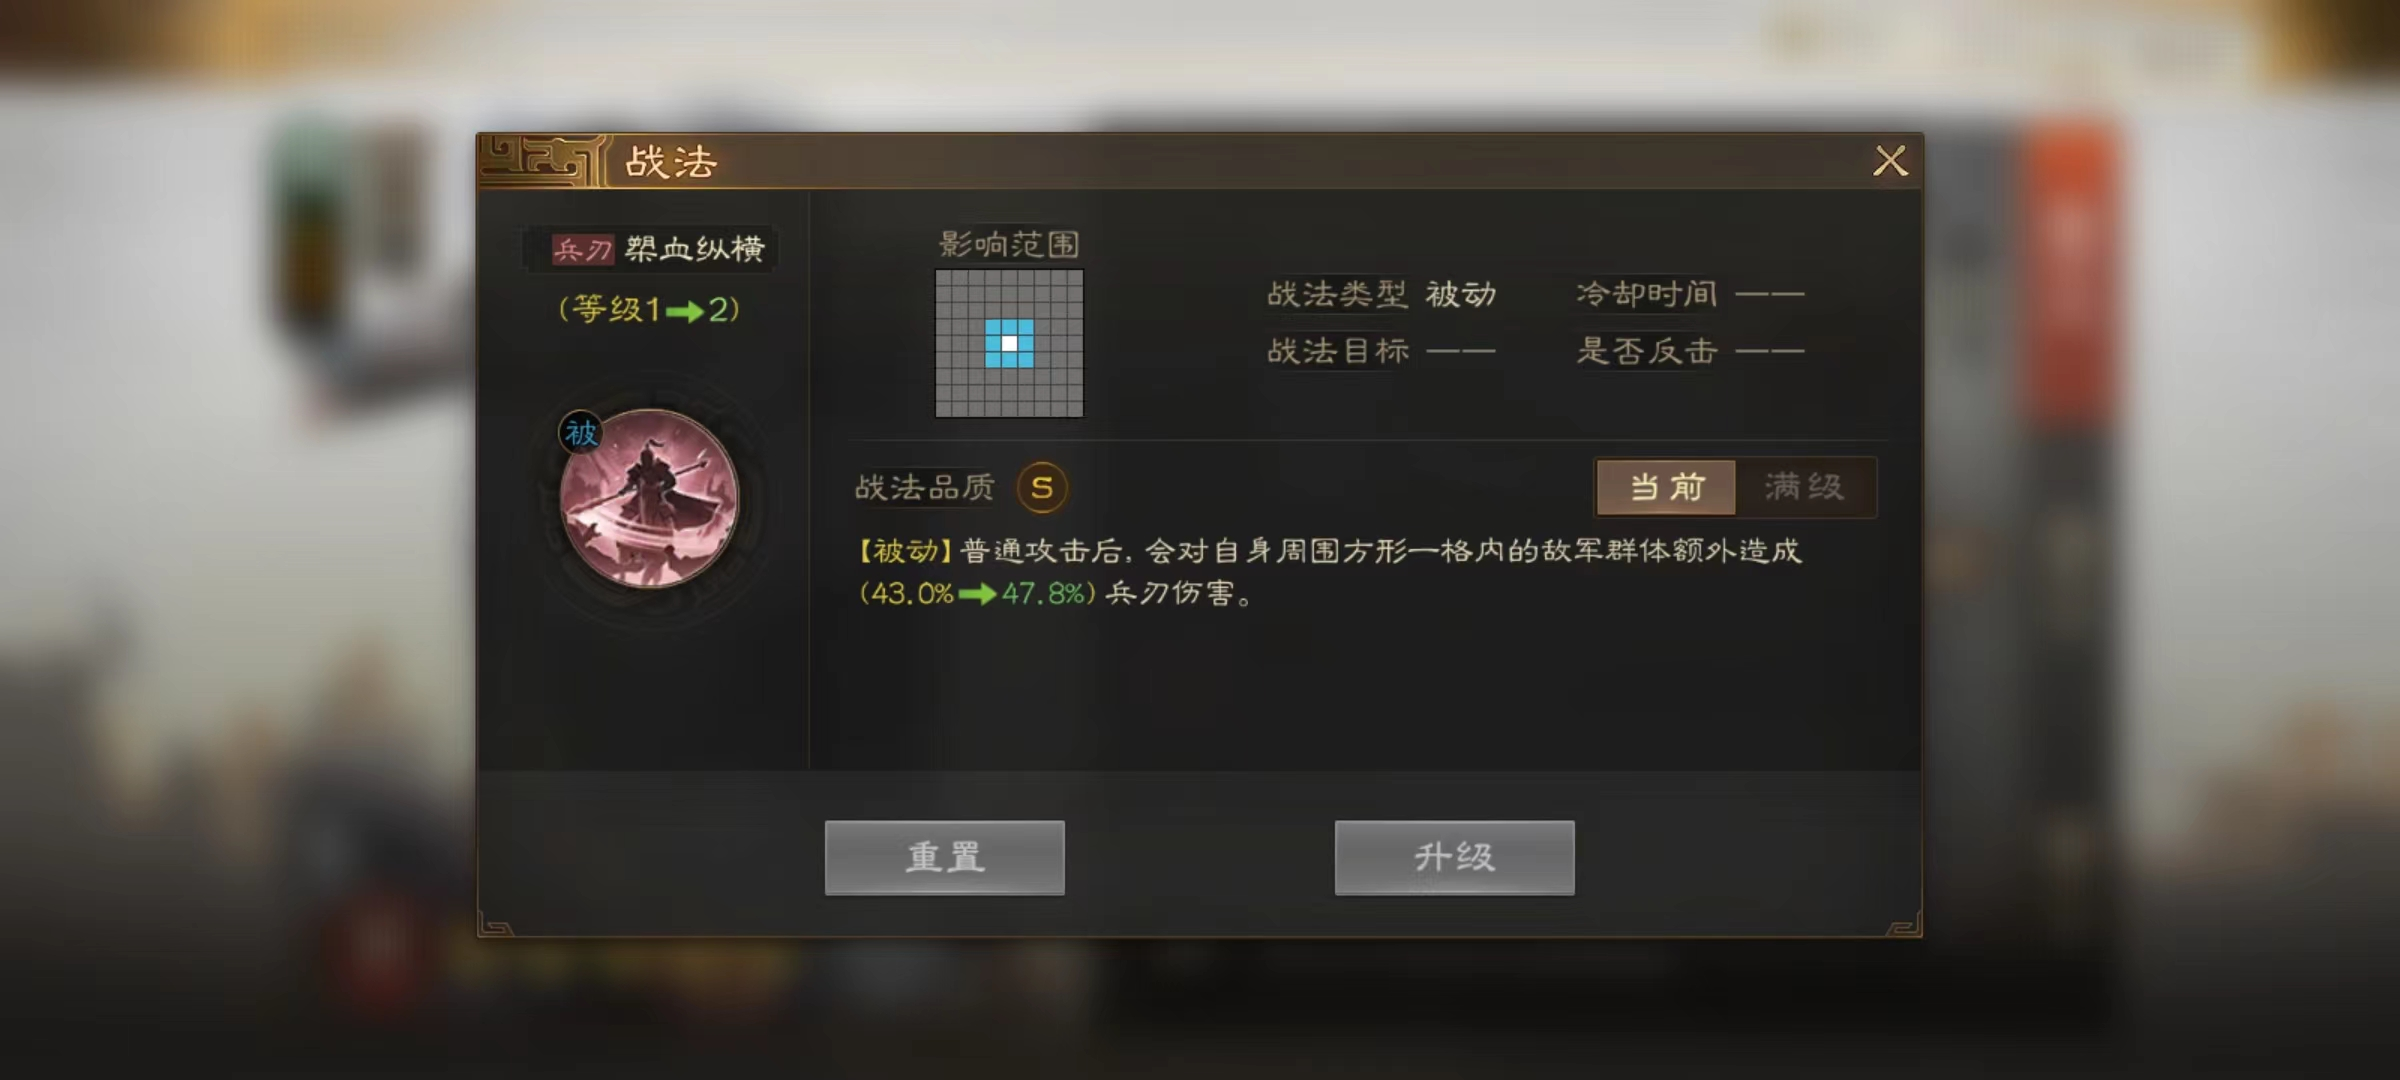The height and width of the screenshot is (1080, 2400).
Task: Click the 战法品质 quality label
Action: 925,488
